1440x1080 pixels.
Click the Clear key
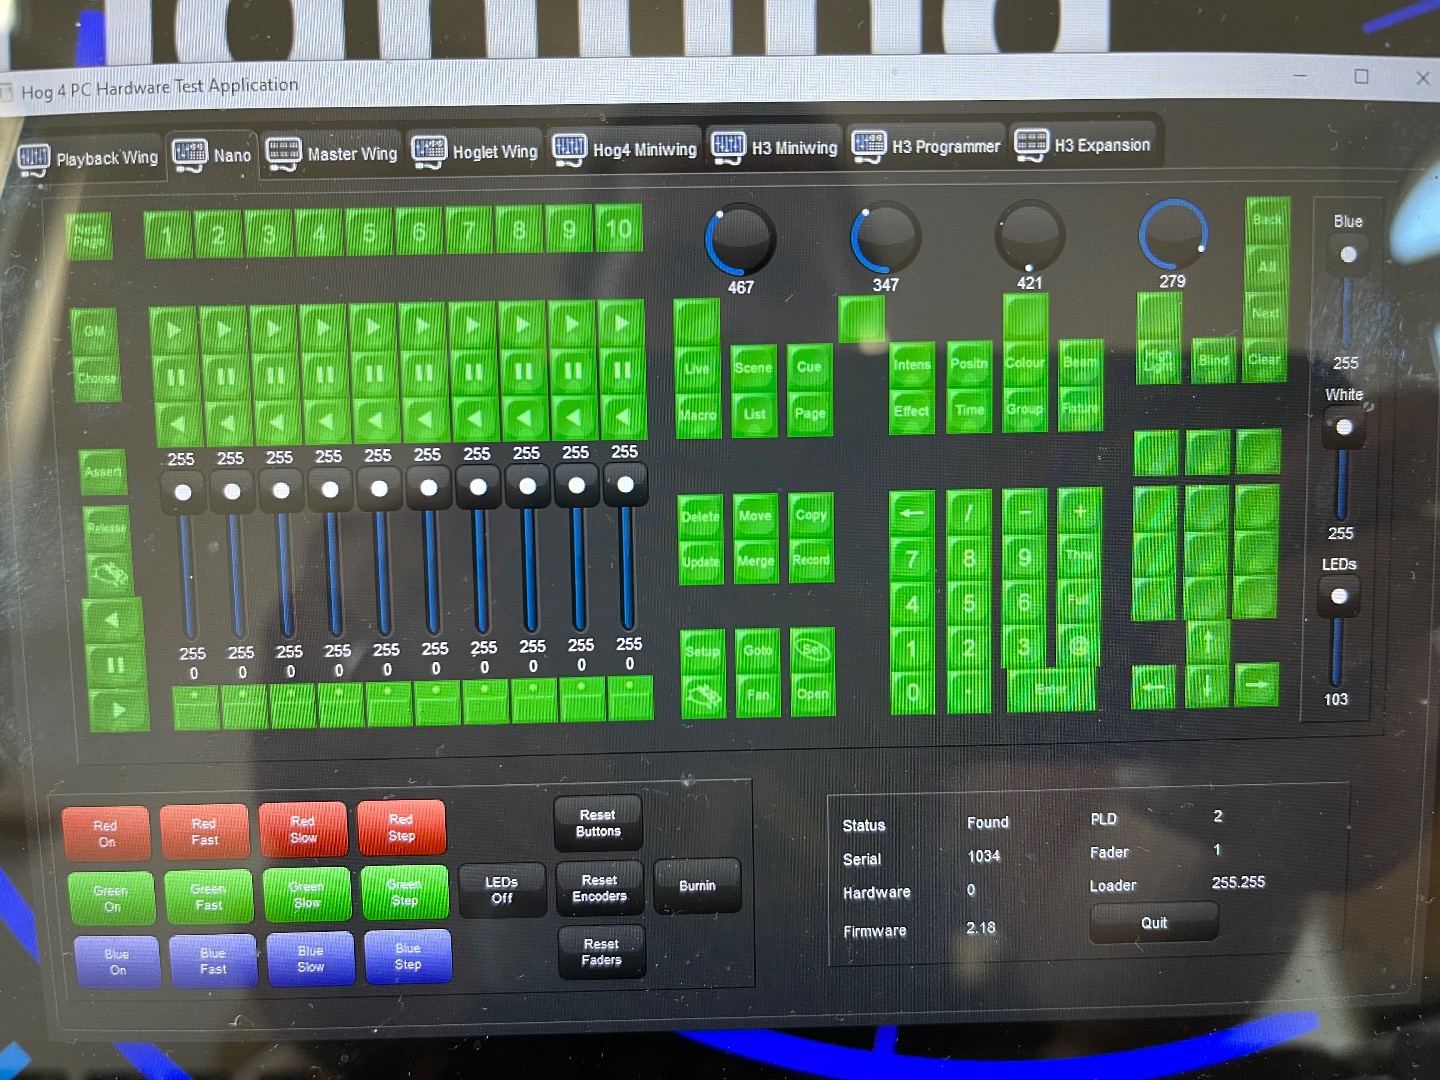pos(1265,359)
